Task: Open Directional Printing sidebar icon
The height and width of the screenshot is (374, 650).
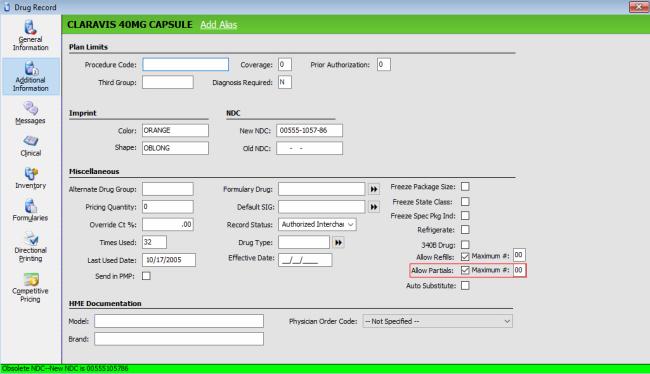Action: click(x=30, y=238)
